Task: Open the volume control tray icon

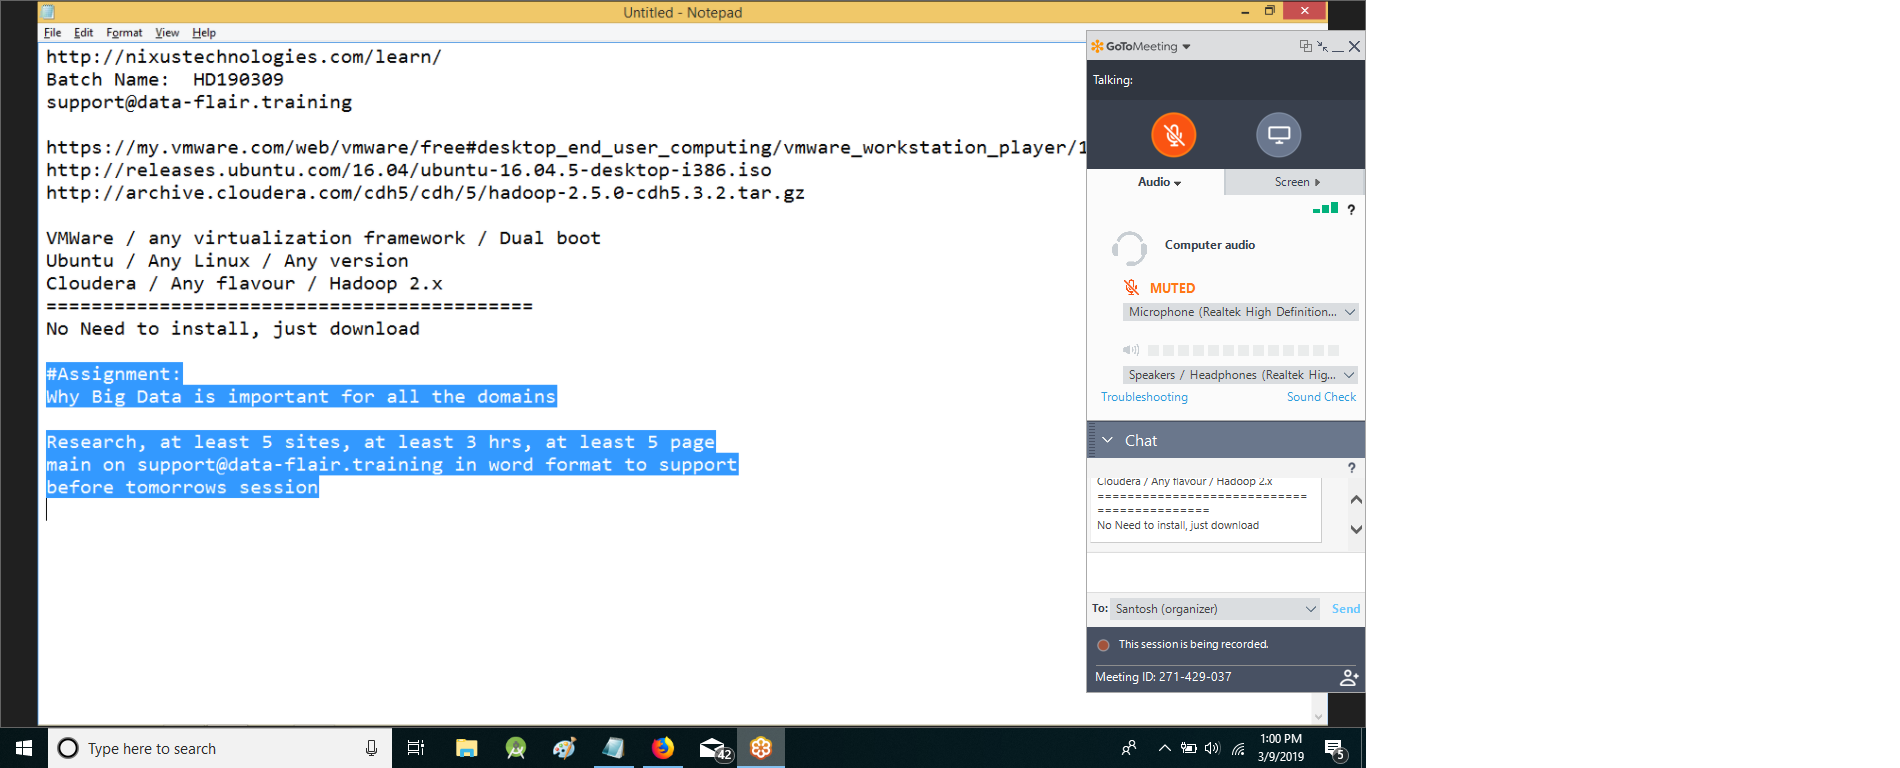Action: 1212,748
